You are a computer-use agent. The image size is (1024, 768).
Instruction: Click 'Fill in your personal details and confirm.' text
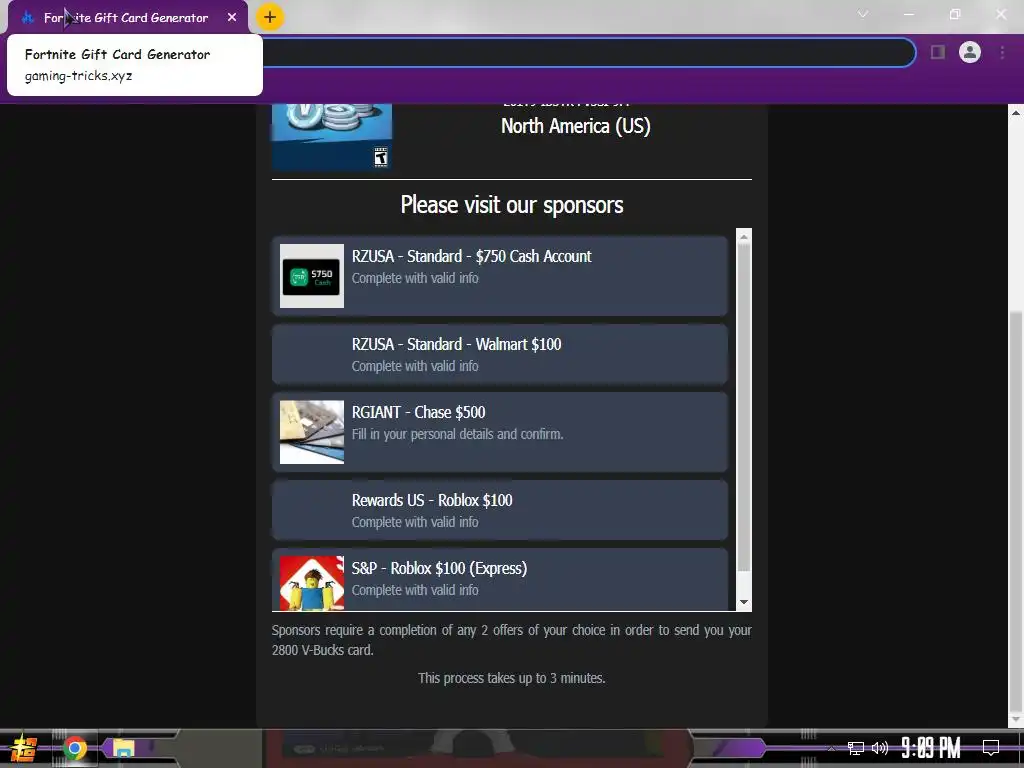(x=457, y=434)
